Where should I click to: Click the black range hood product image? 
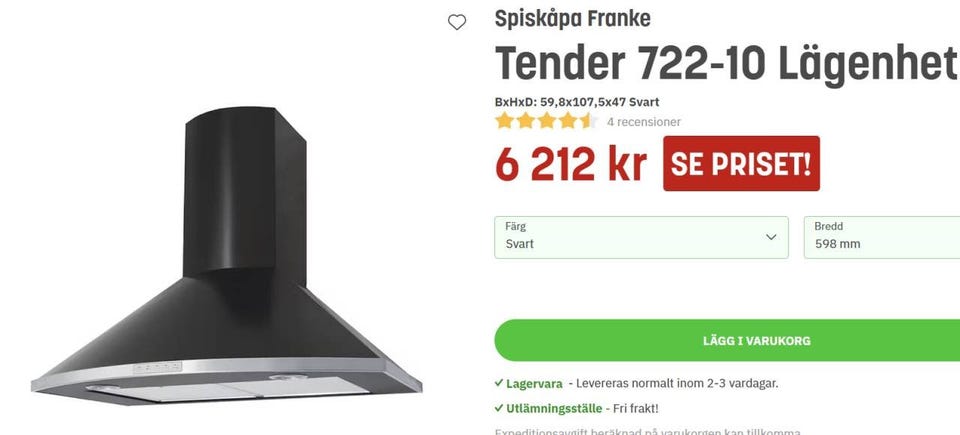227,255
